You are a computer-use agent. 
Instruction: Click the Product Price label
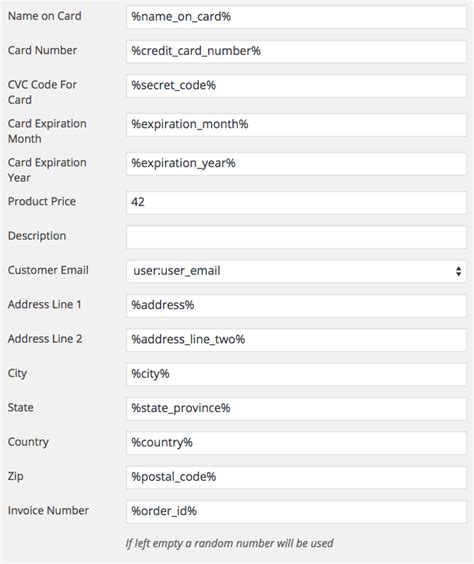point(42,201)
